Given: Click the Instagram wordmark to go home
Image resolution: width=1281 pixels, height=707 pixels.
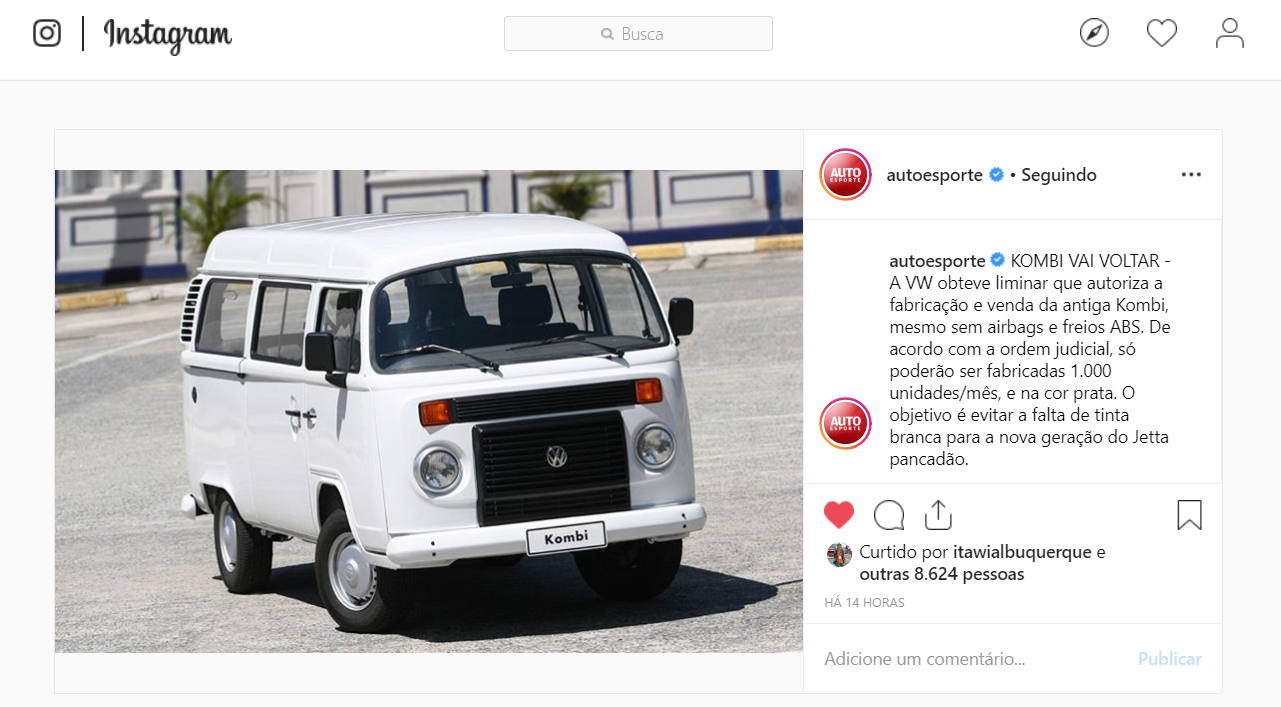Looking at the screenshot, I should pos(168,35).
